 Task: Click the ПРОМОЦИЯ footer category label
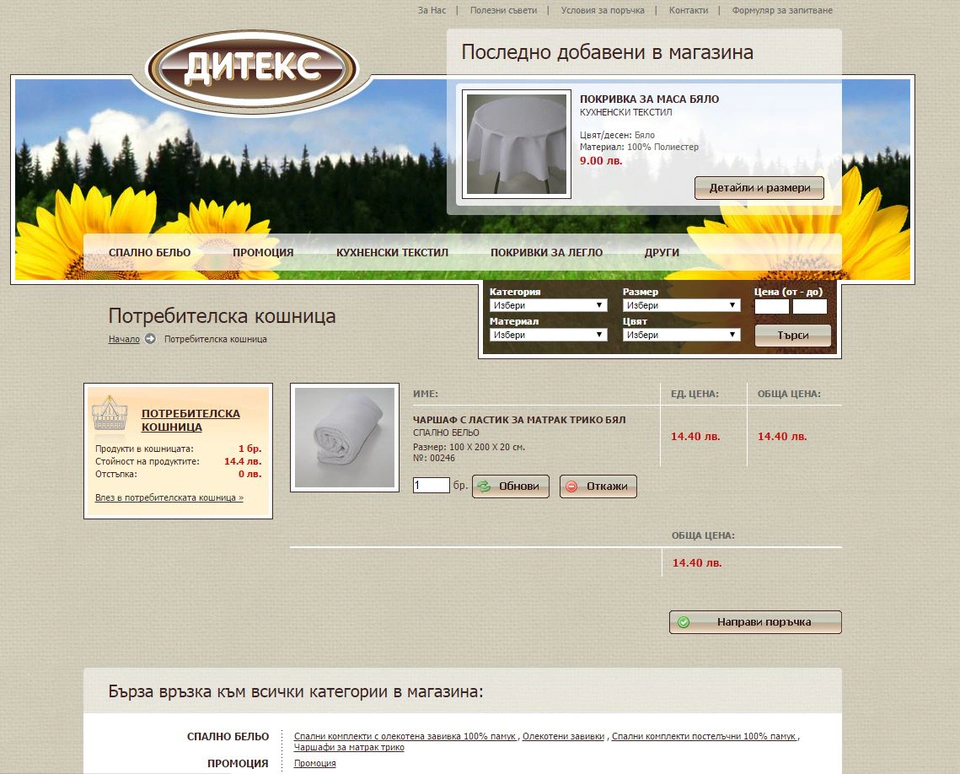pyautogui.click(x=238, y=764)
